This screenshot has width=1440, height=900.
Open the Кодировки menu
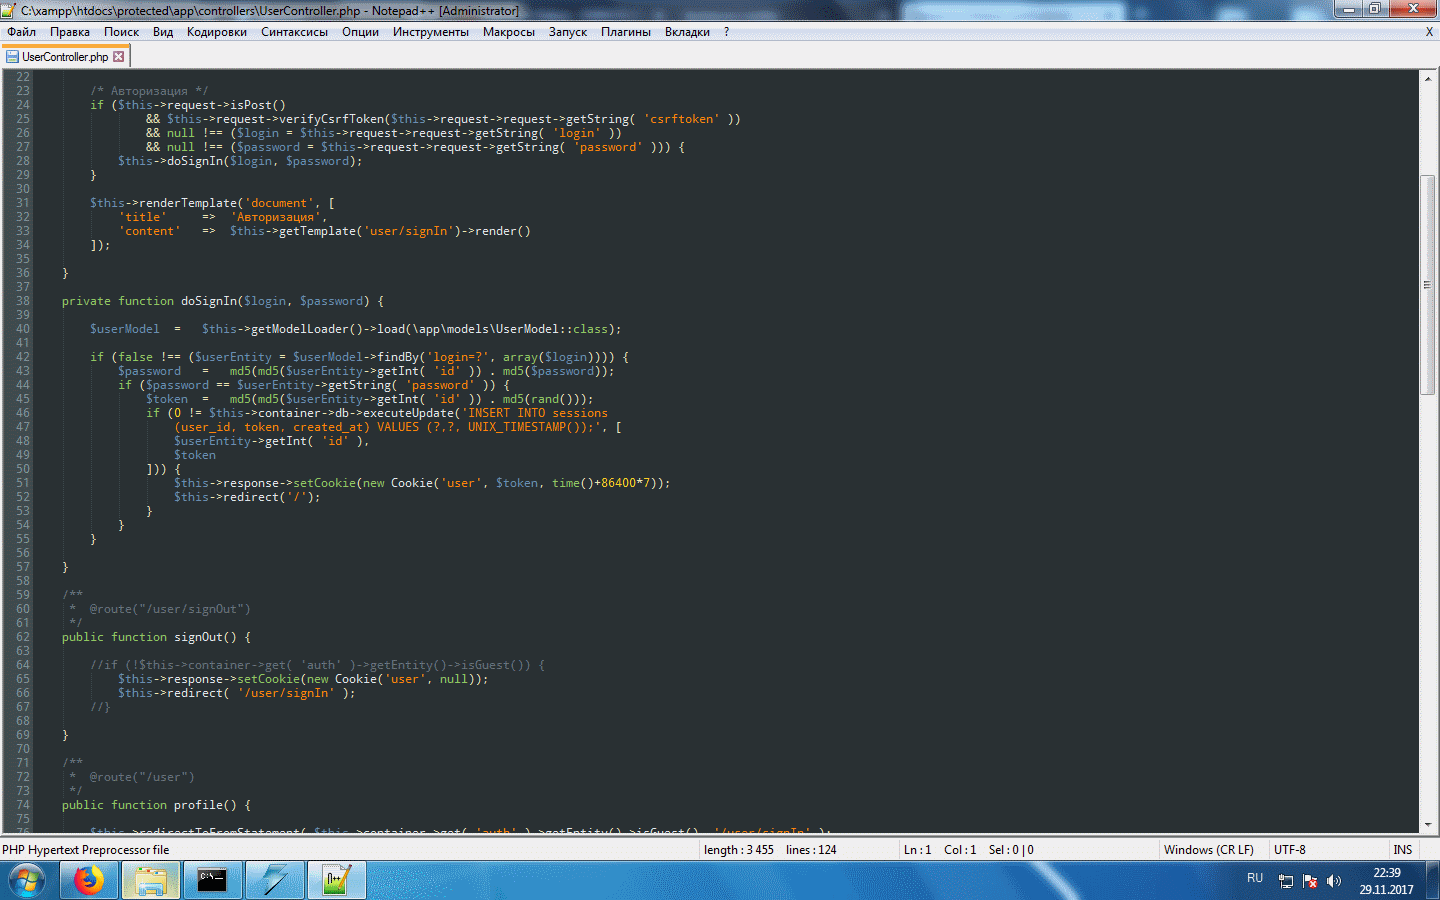(216, 32)
